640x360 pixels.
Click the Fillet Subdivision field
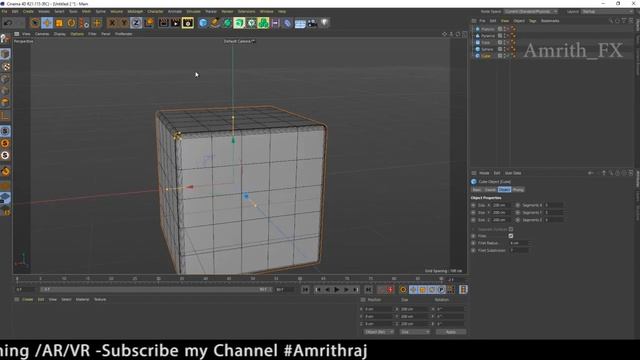[x=518, y=251]
